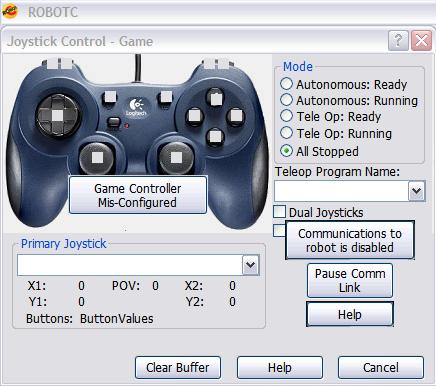Click the Game Controller Mis-Configured button

[138, 195]
